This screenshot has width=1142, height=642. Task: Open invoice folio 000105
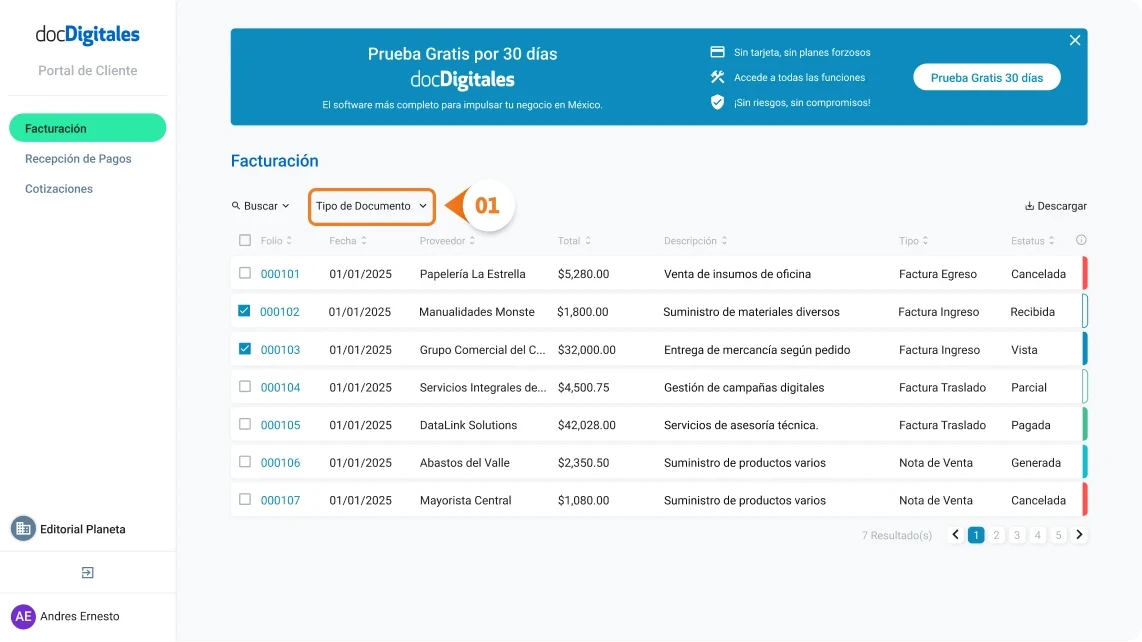(278, 425)
